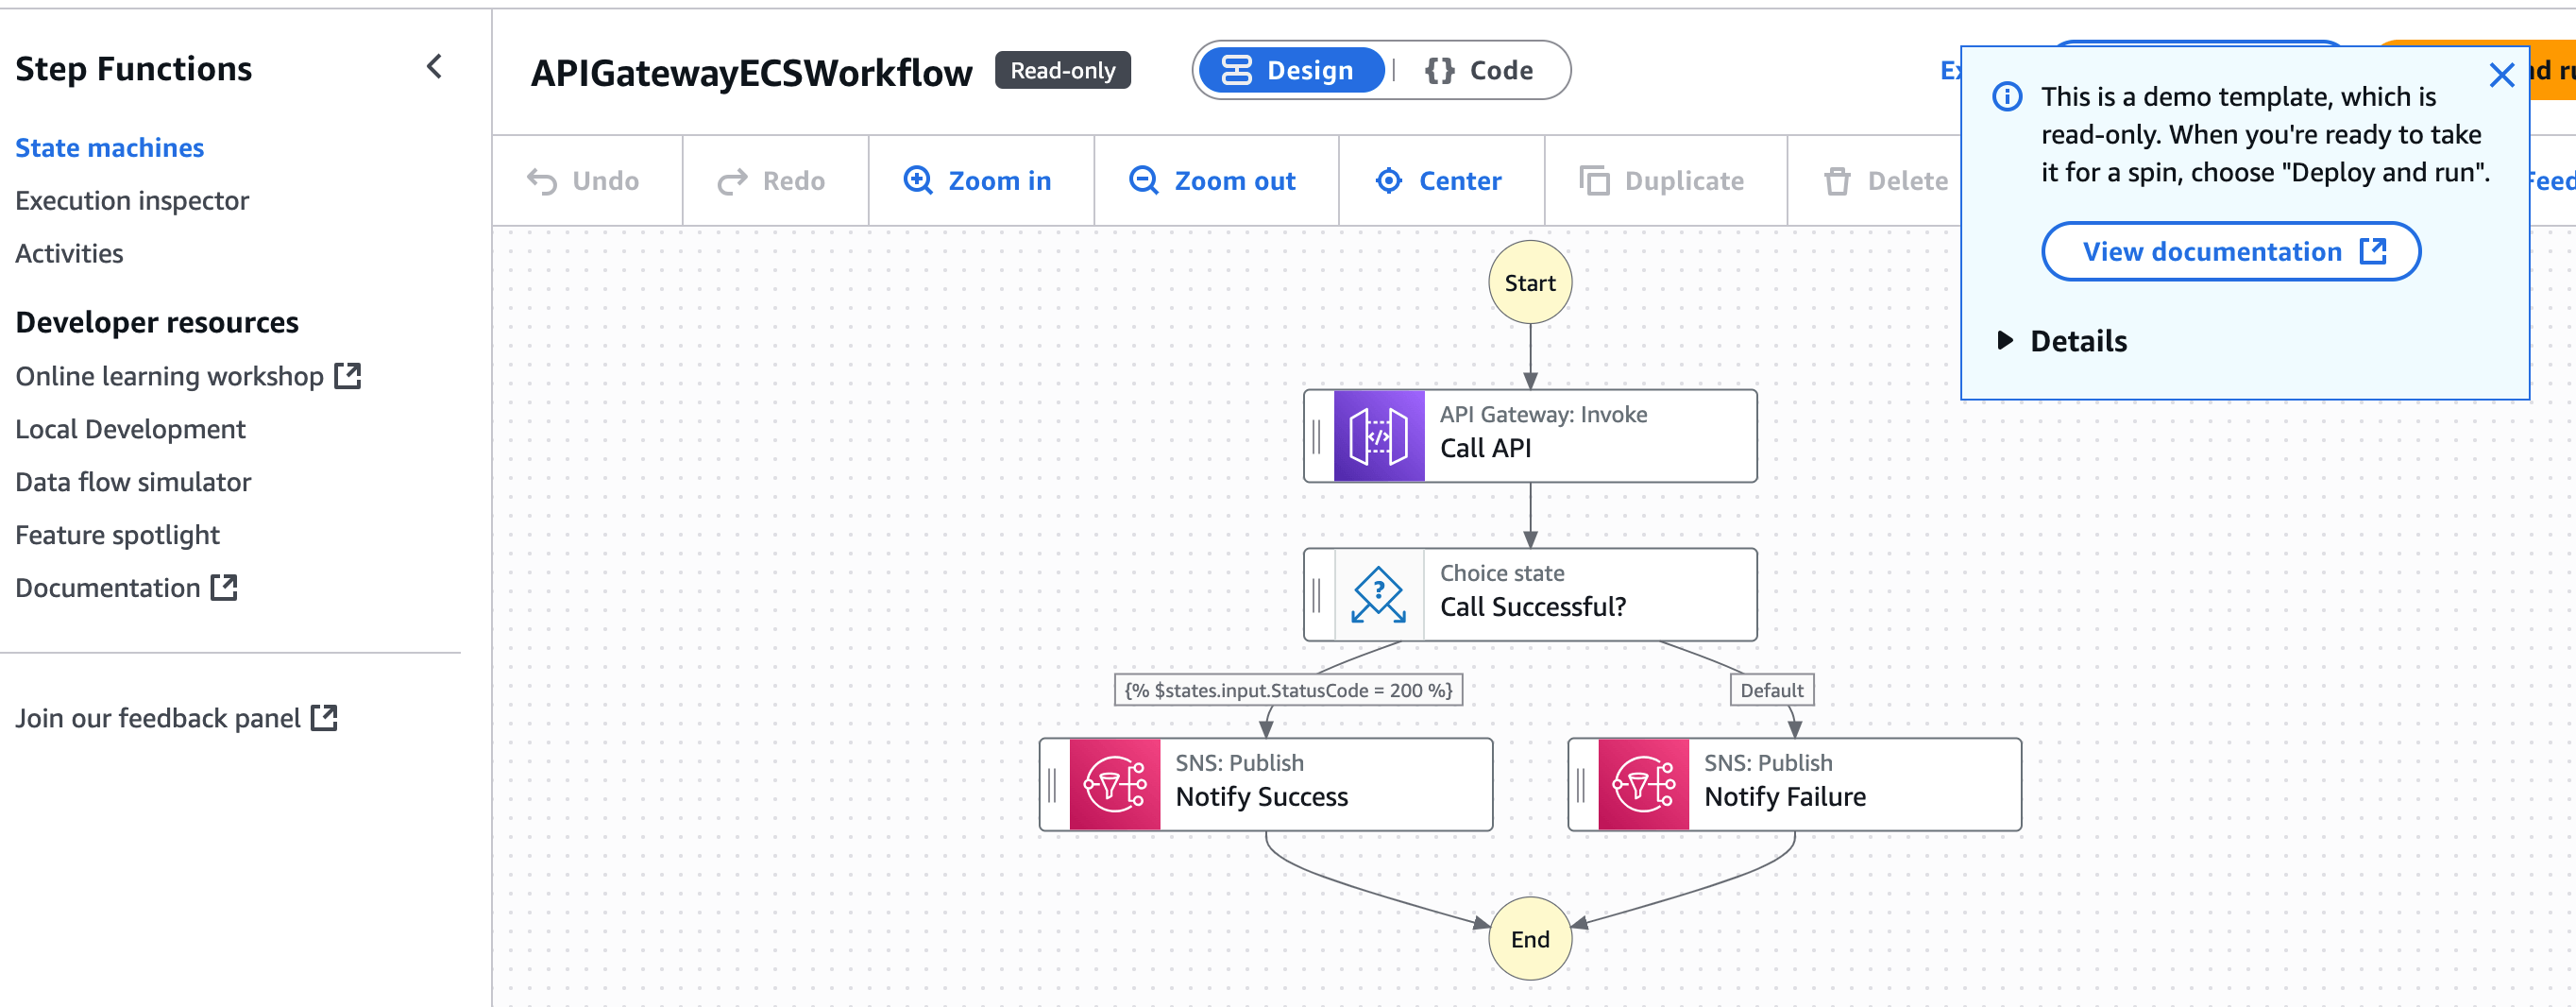Click the Choice state diamond icon
Image resolution: width=2576 pixels, height=1007 pixels.
(x=1378, y=595)
